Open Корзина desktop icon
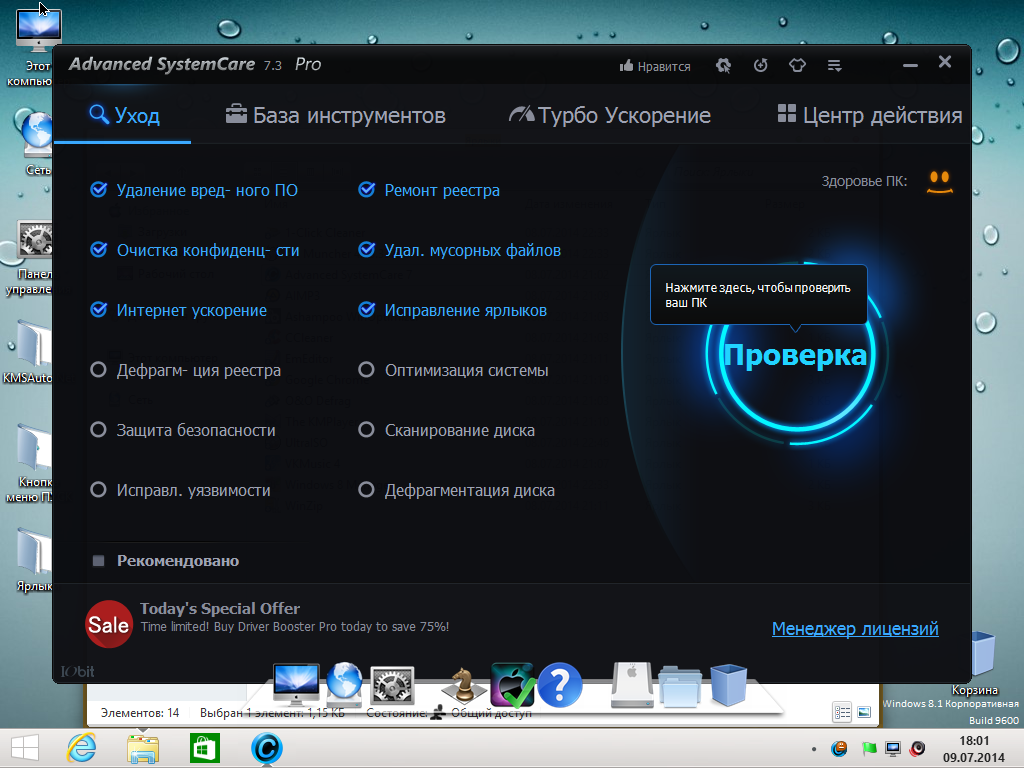Image resolution: width=1024 pixels, height=768 pixels. pyautogui.click(x=981, y=664)
